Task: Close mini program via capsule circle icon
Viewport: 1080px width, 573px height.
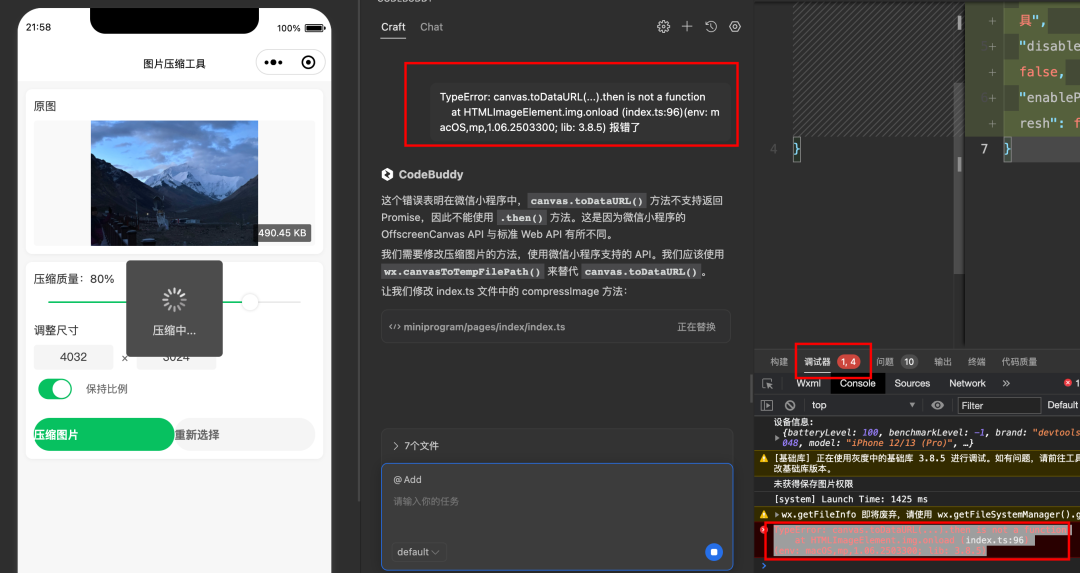Action: pos(309,63)
